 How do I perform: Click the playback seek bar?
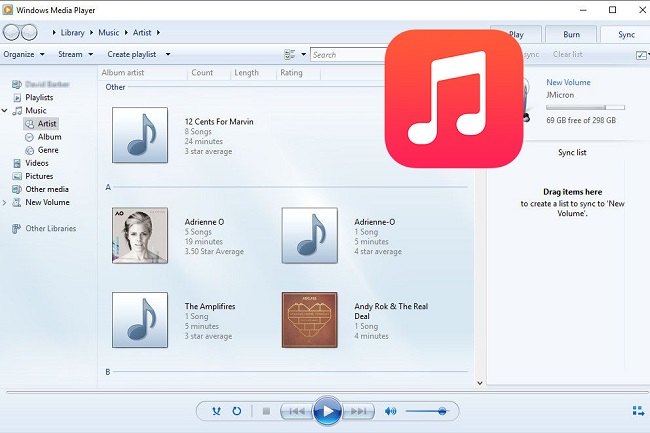point(327,392)
